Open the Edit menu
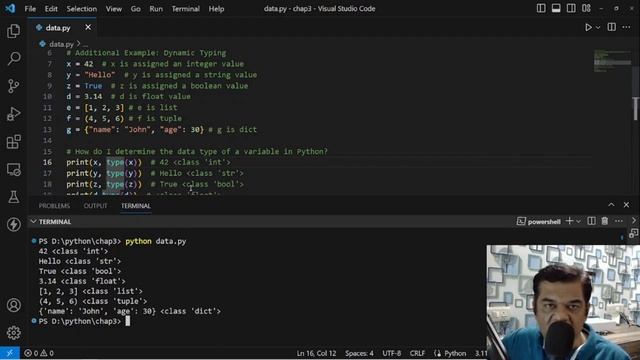This screenshot has height=360, width=640. pyautogui.click(x=51, y=9)
